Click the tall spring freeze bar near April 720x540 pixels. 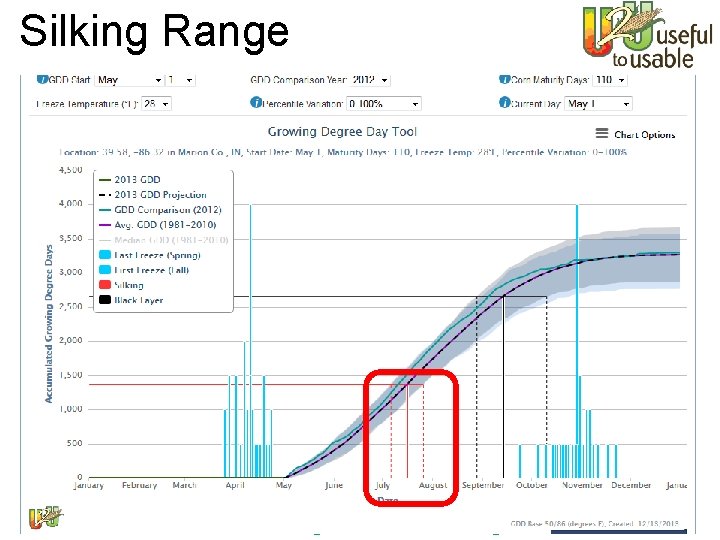tap(250, 341)
